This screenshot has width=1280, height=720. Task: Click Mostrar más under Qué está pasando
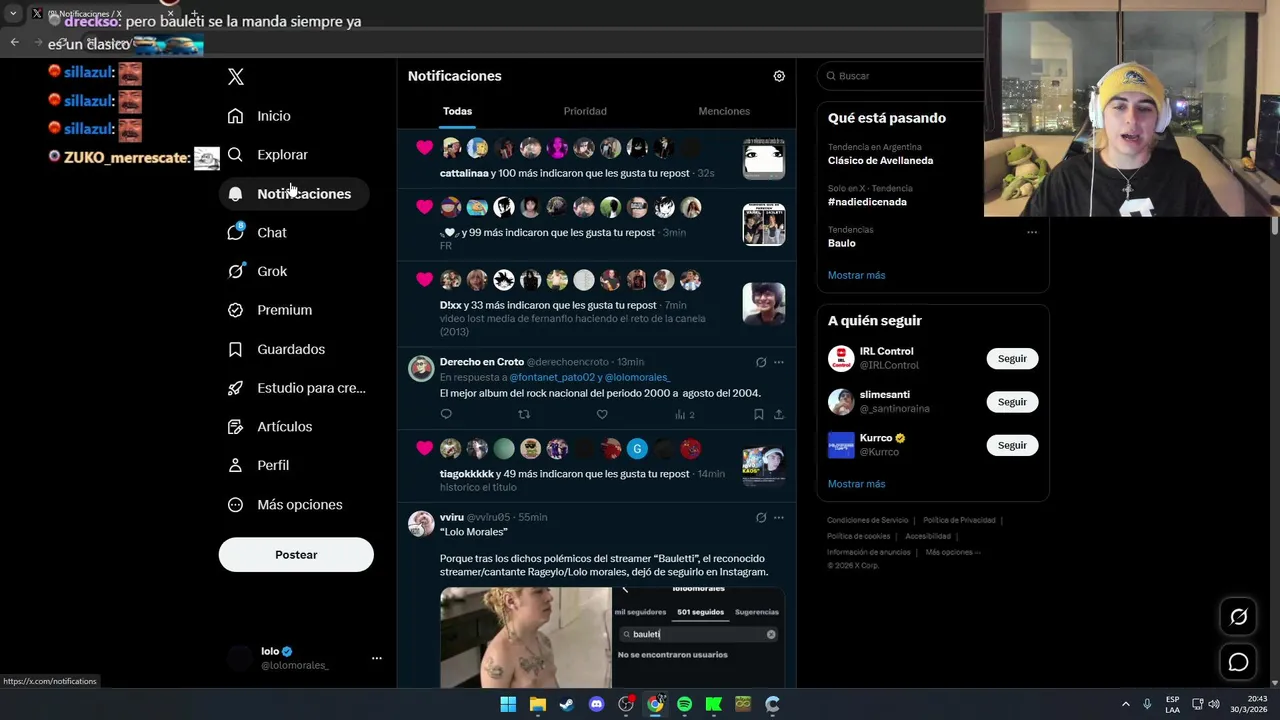[x=856, y=275]
